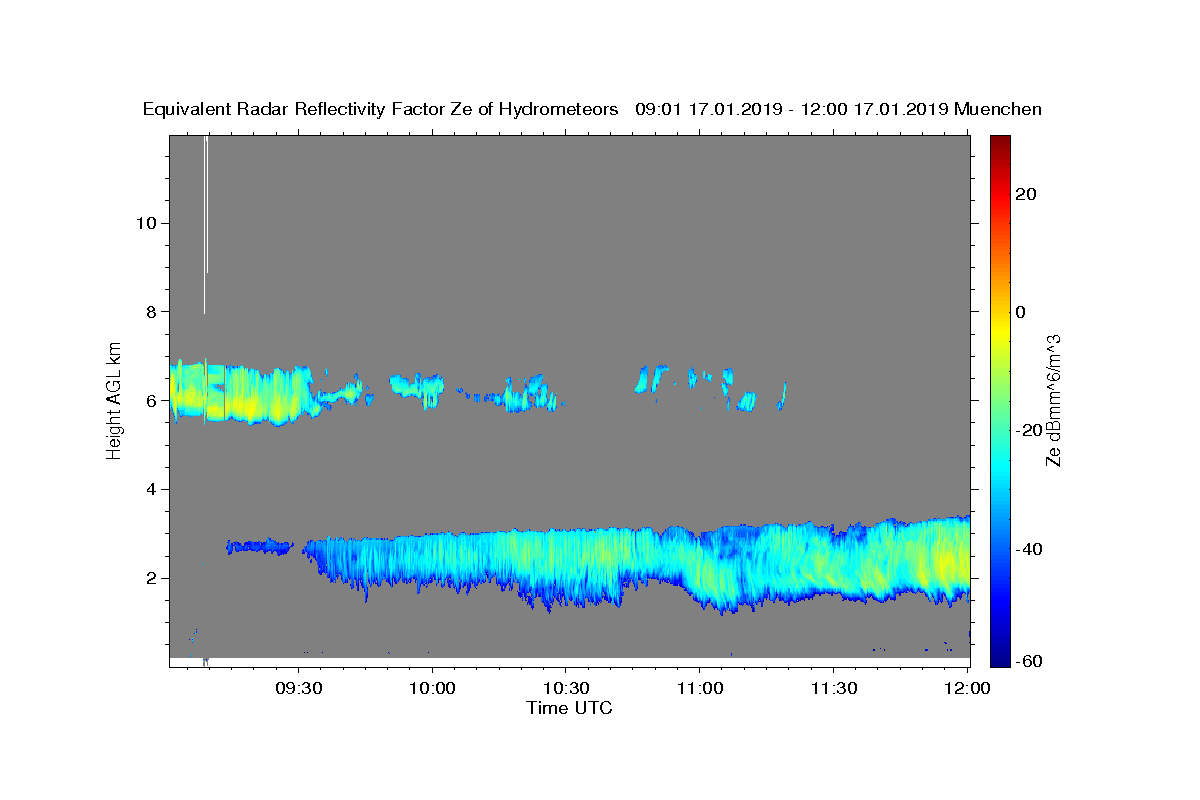The image size is (1200, 800).
Task: Click the yellow-green low cloud patch near 12:00
Action: [x=945, y=565]
